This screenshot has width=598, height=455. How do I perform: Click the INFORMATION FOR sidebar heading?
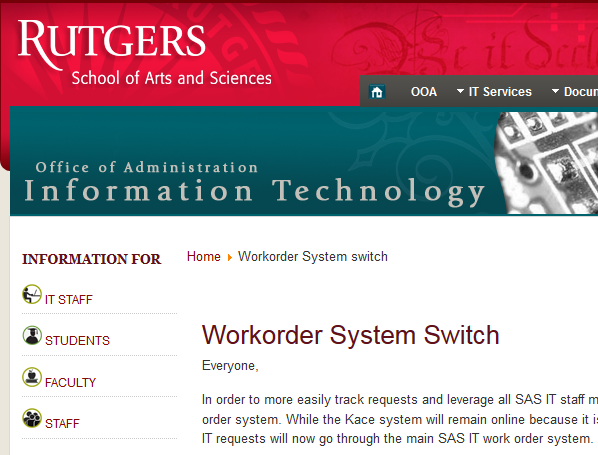pos(92,259)
